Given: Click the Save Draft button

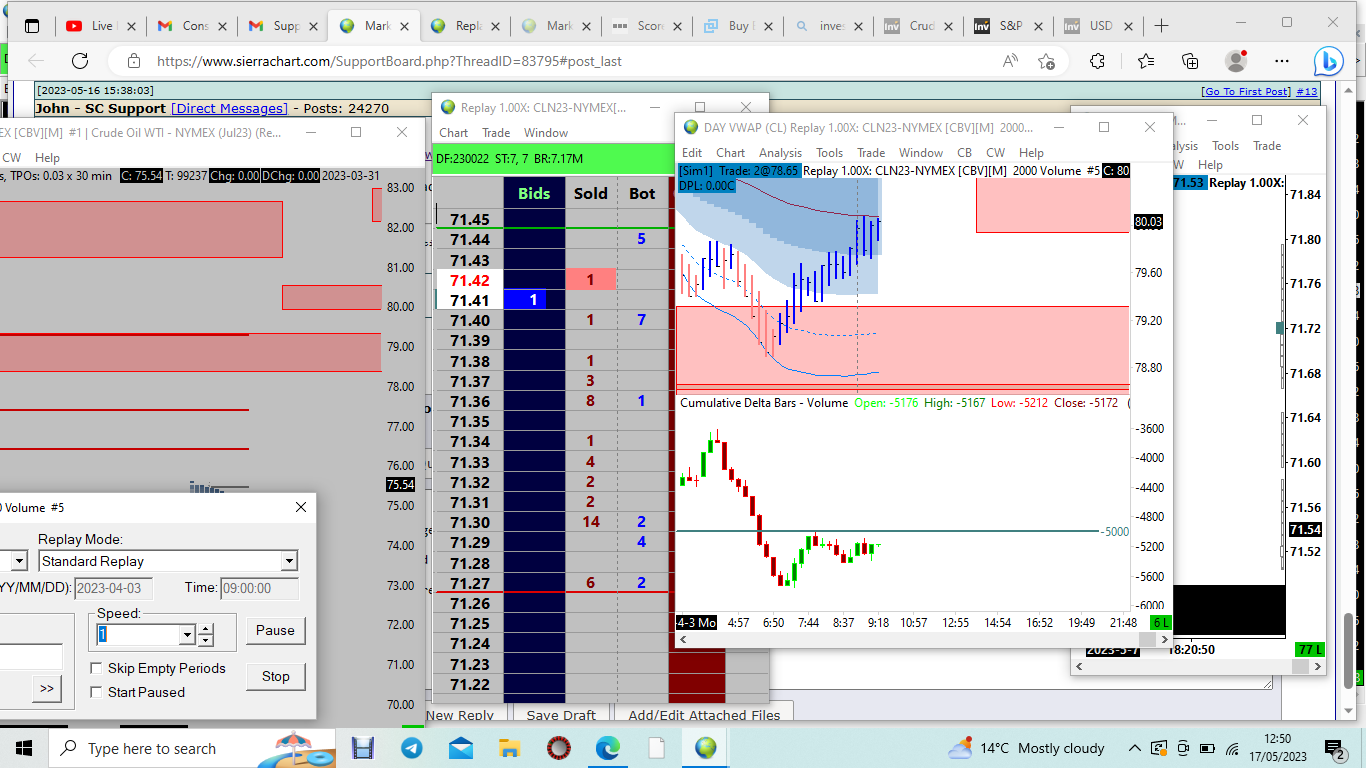Looking at the screenshot, I should pos(560,715).
